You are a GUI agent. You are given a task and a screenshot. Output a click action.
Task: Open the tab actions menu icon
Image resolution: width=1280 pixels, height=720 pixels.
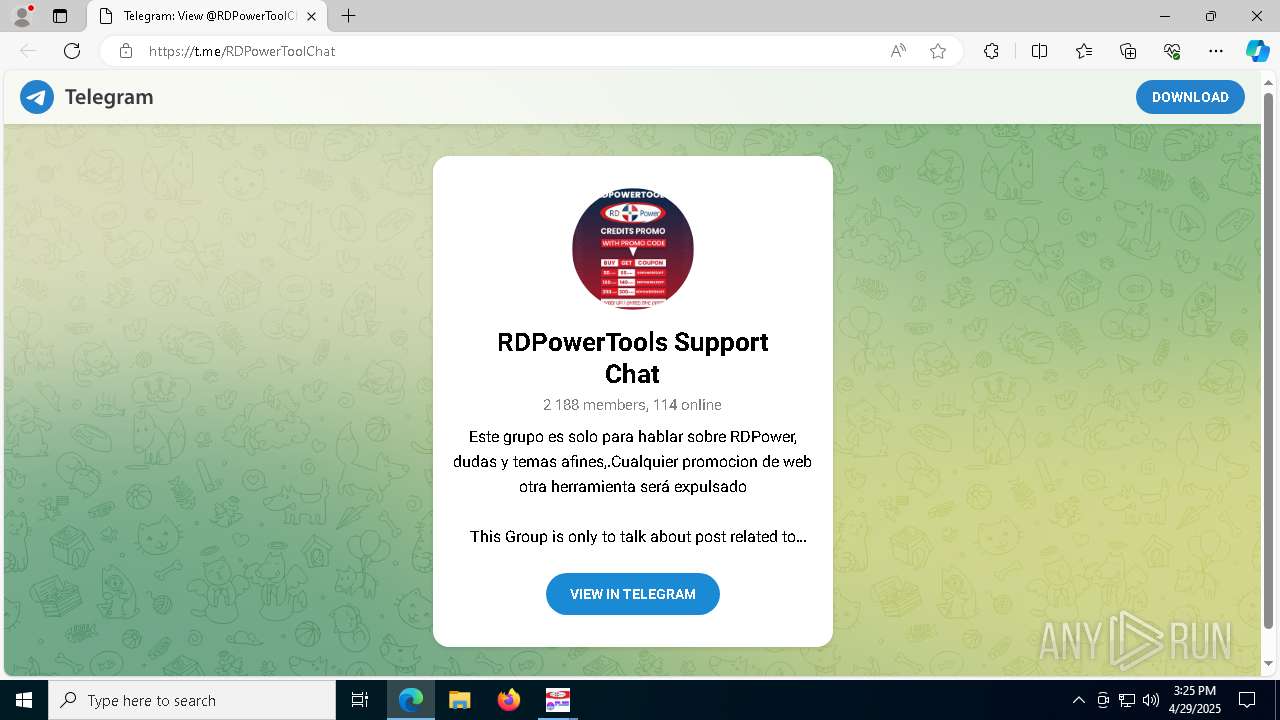click(x=60, y=16)
